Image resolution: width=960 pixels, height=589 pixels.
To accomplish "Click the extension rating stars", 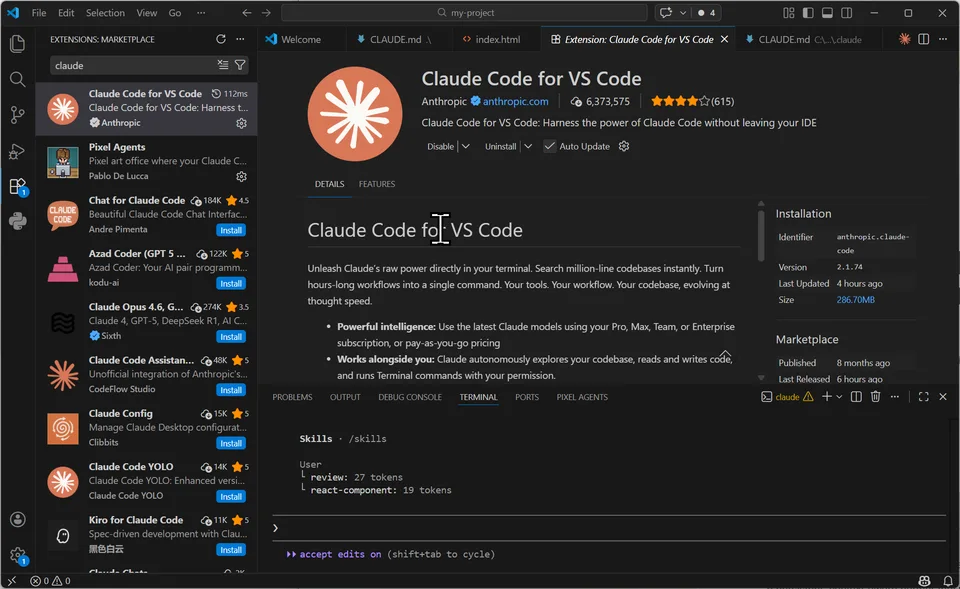I will click(680, 102).
